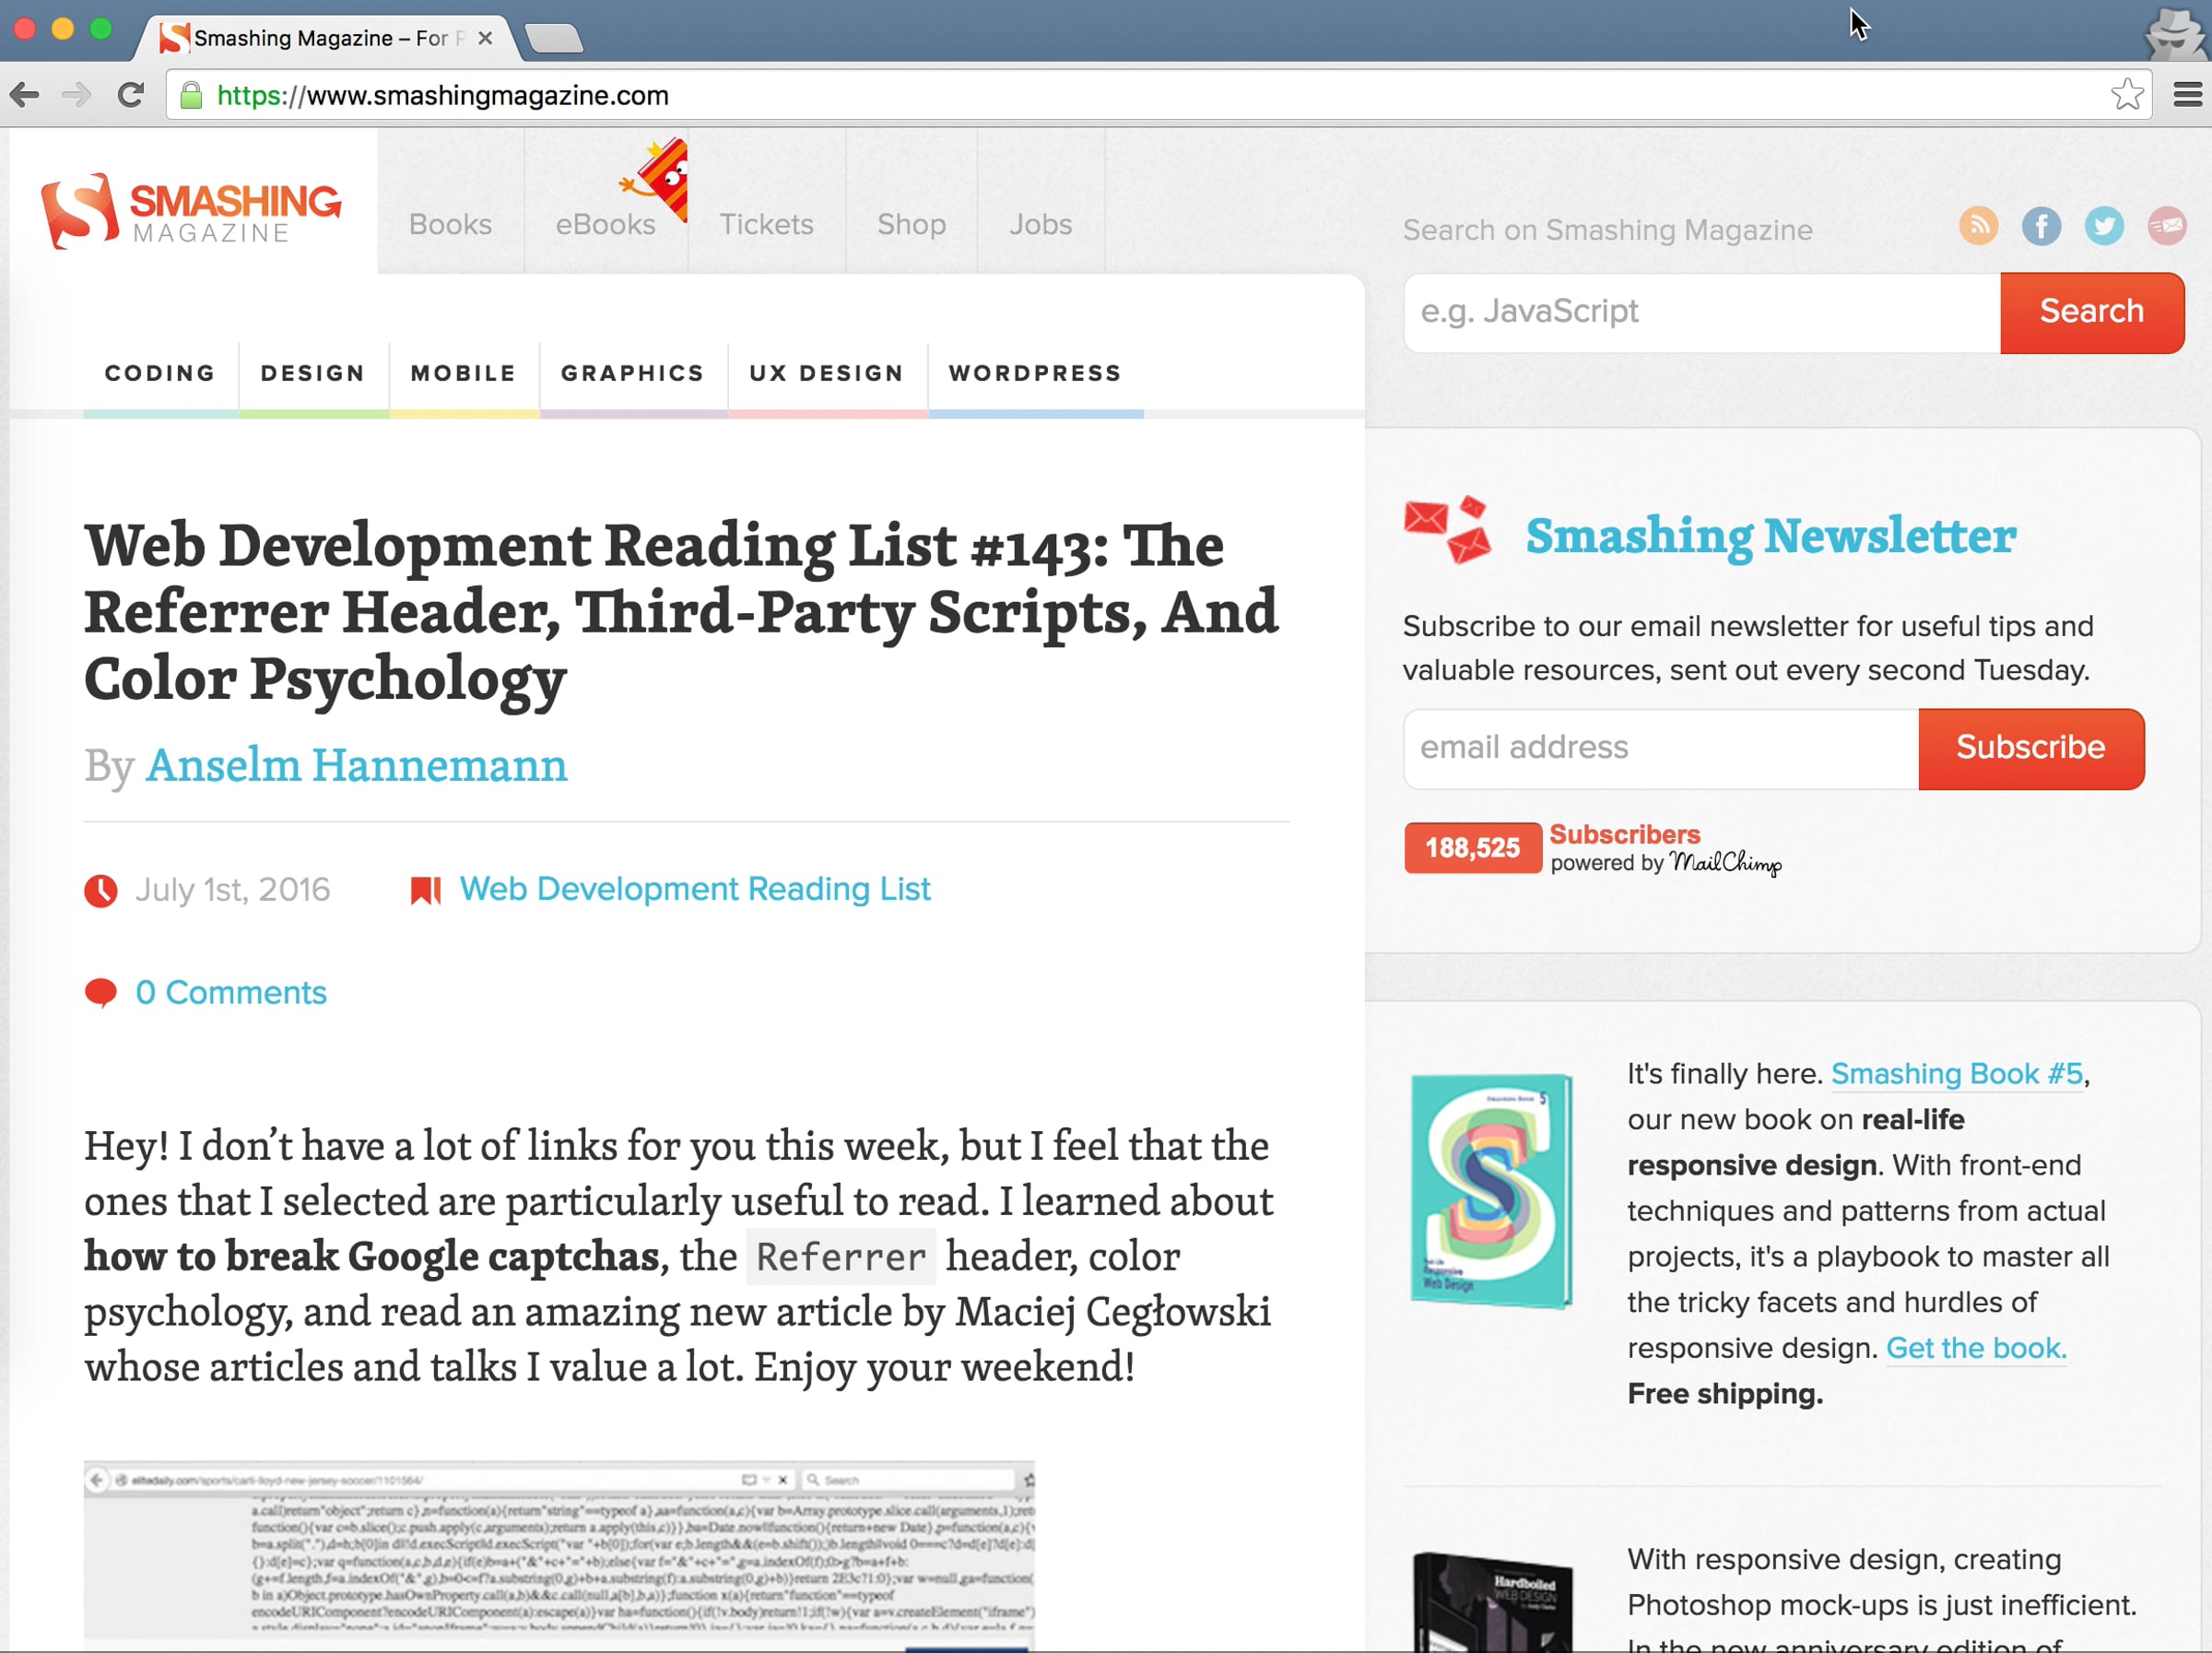Image resolution: width=2212 pixels, height=1653 pixels.
Task: Open Tickets in top navigation
Action: pyautogui.click(x=766, y=224)
